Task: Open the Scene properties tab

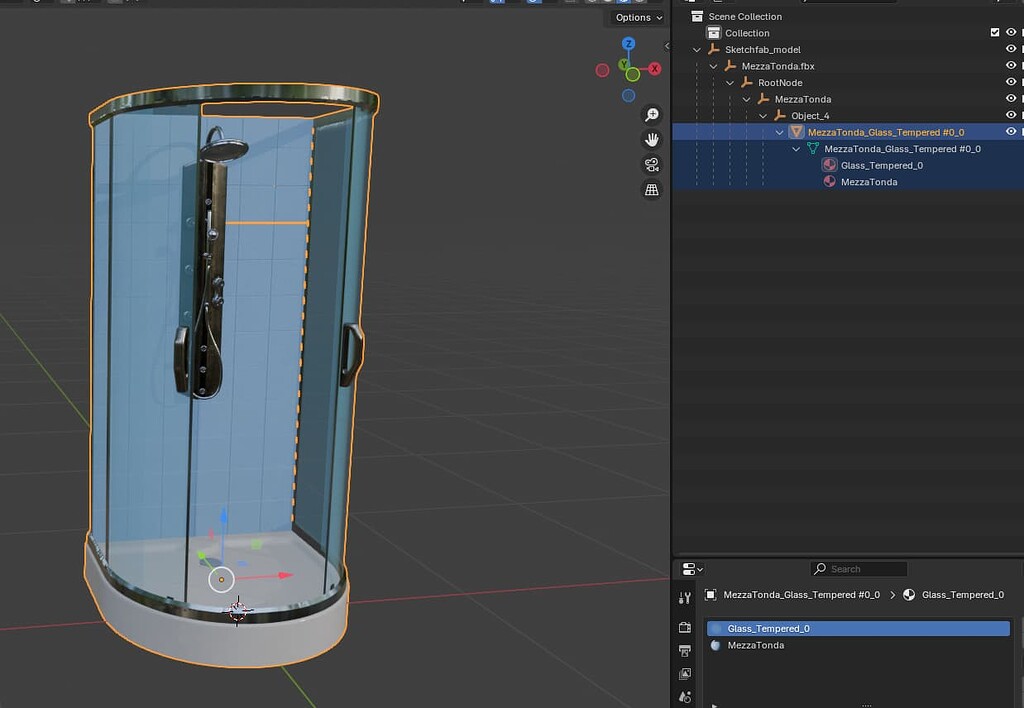Action: 685,697
